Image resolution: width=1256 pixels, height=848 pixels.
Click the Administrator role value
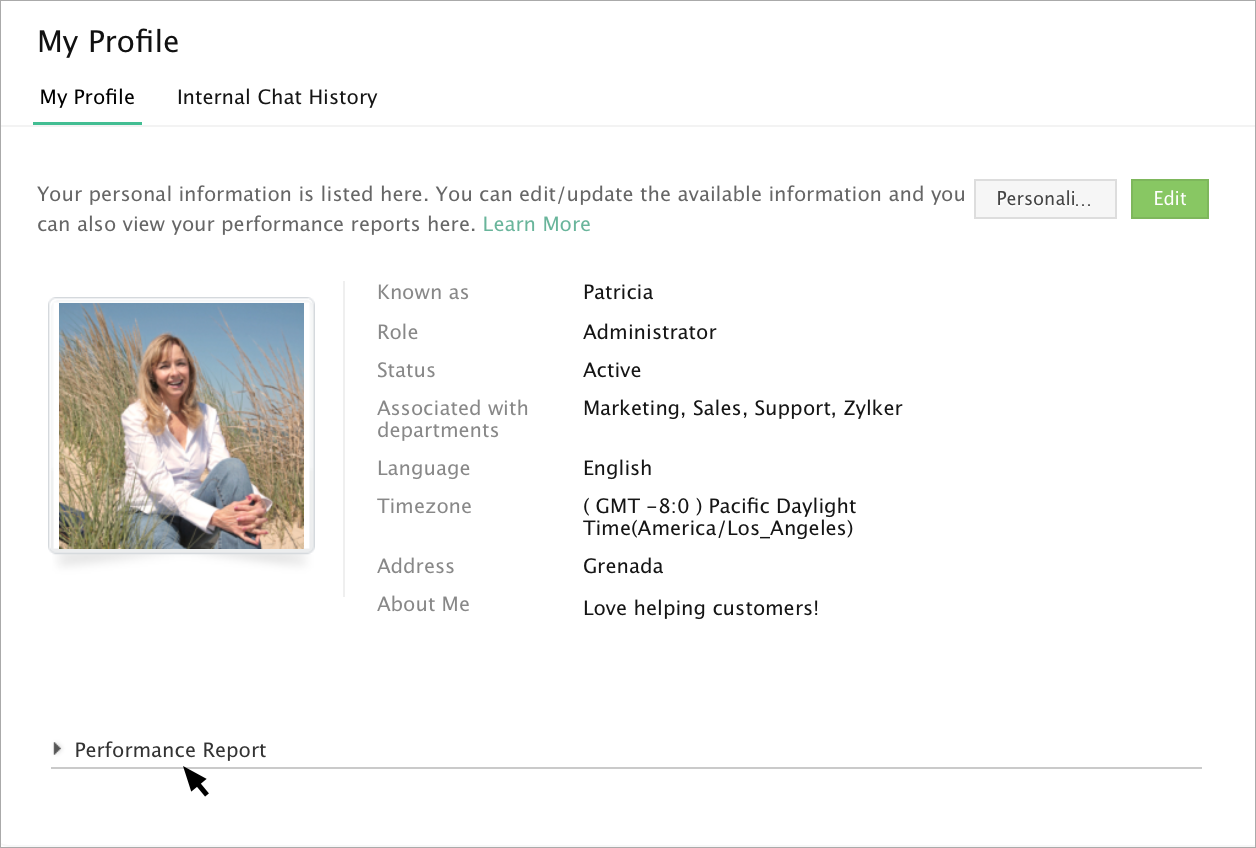650,332
